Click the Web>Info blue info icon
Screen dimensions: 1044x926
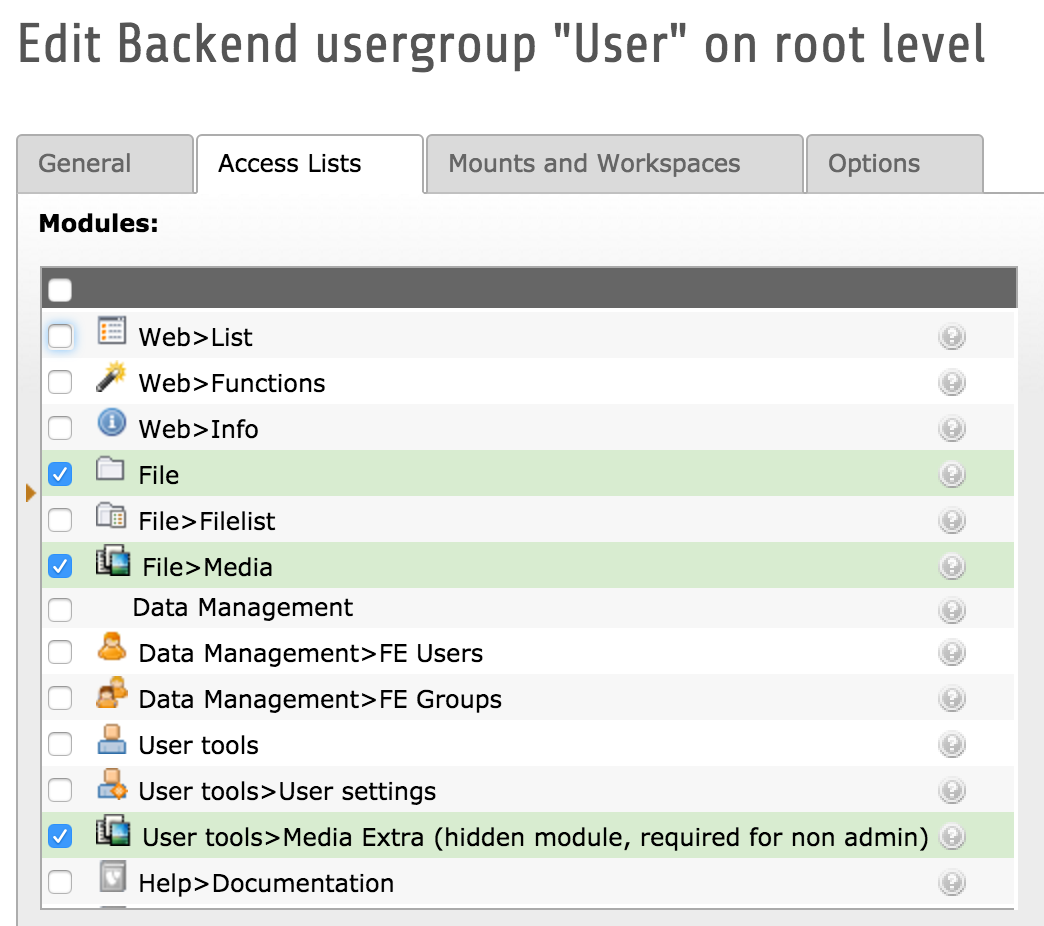111,424
